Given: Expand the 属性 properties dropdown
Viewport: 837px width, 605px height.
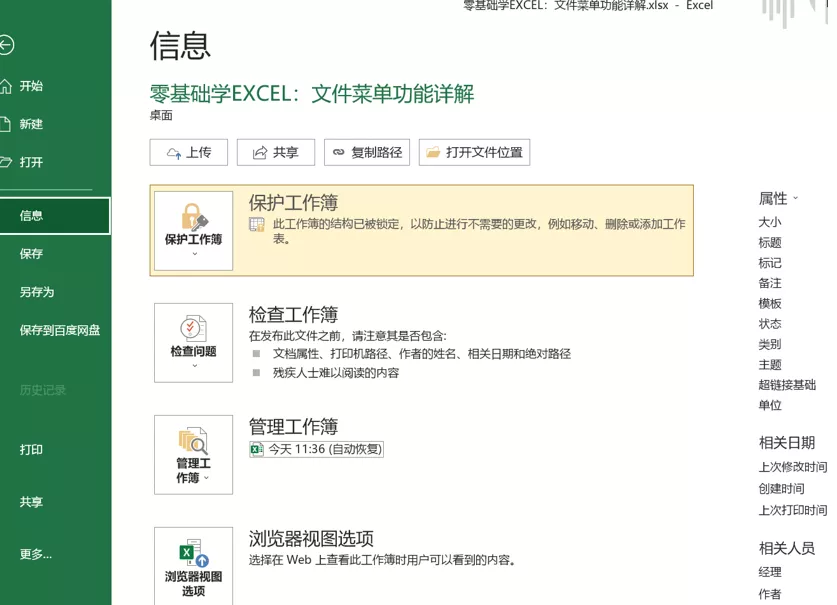Looking at the screenshot, I should pyautogui.click(x=778, y=199).
